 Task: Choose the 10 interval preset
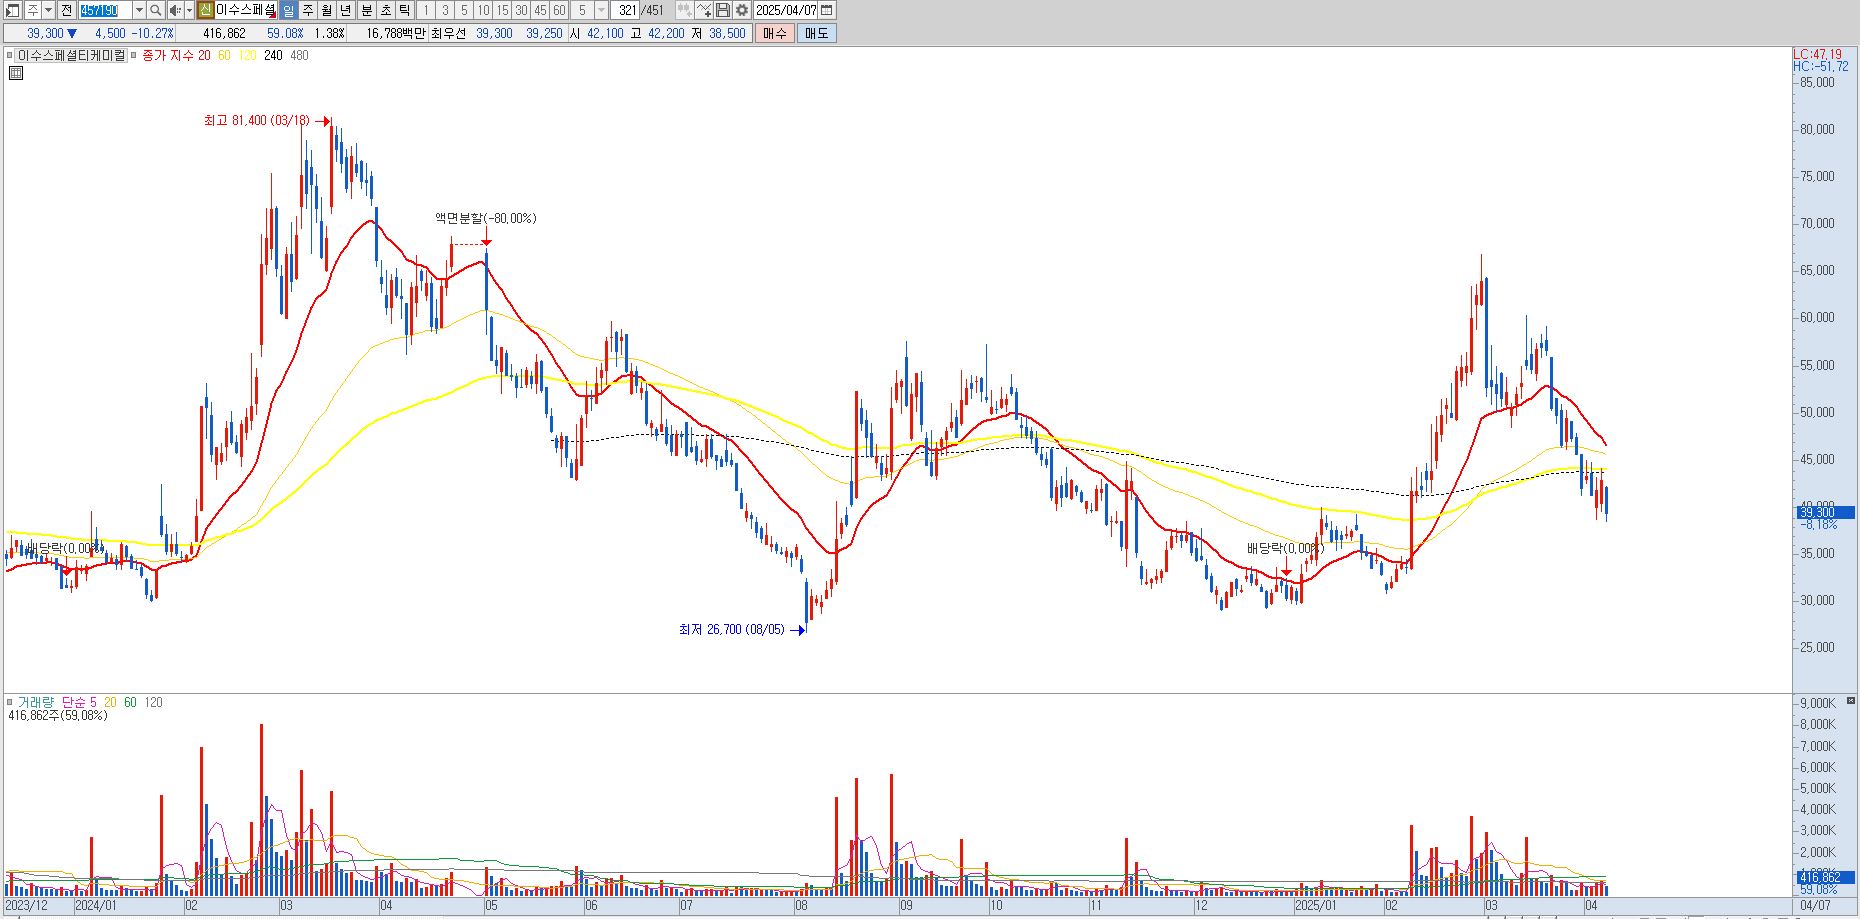click(483, 10)
